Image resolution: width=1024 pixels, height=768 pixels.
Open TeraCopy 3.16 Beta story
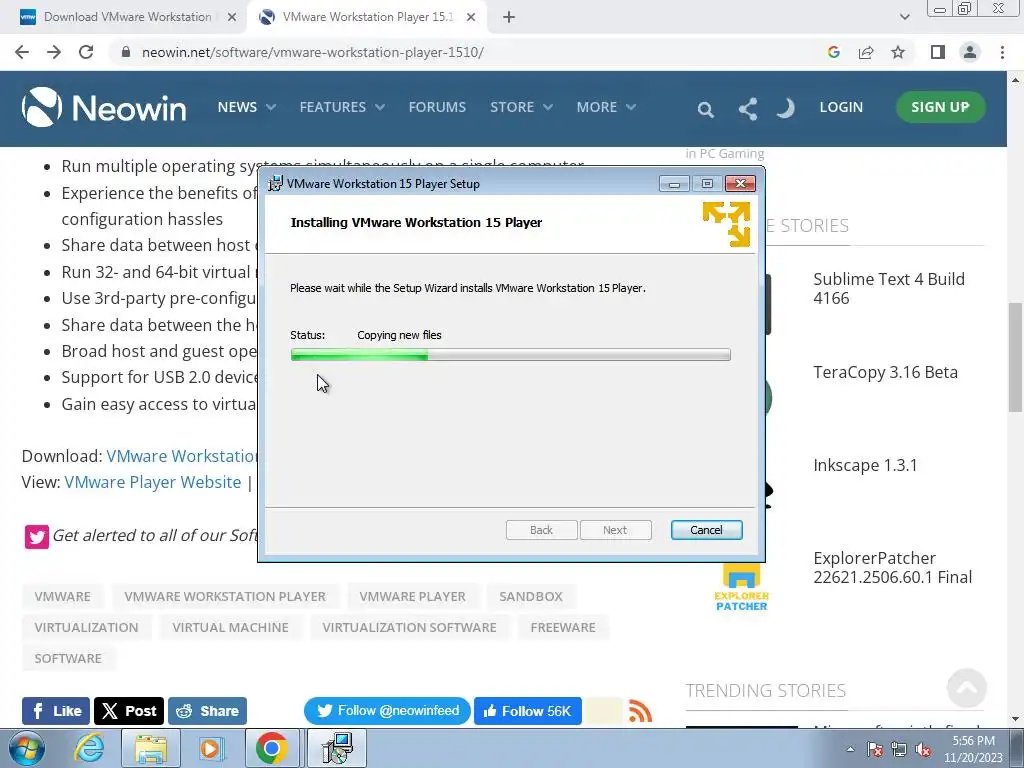coord(885,372)
